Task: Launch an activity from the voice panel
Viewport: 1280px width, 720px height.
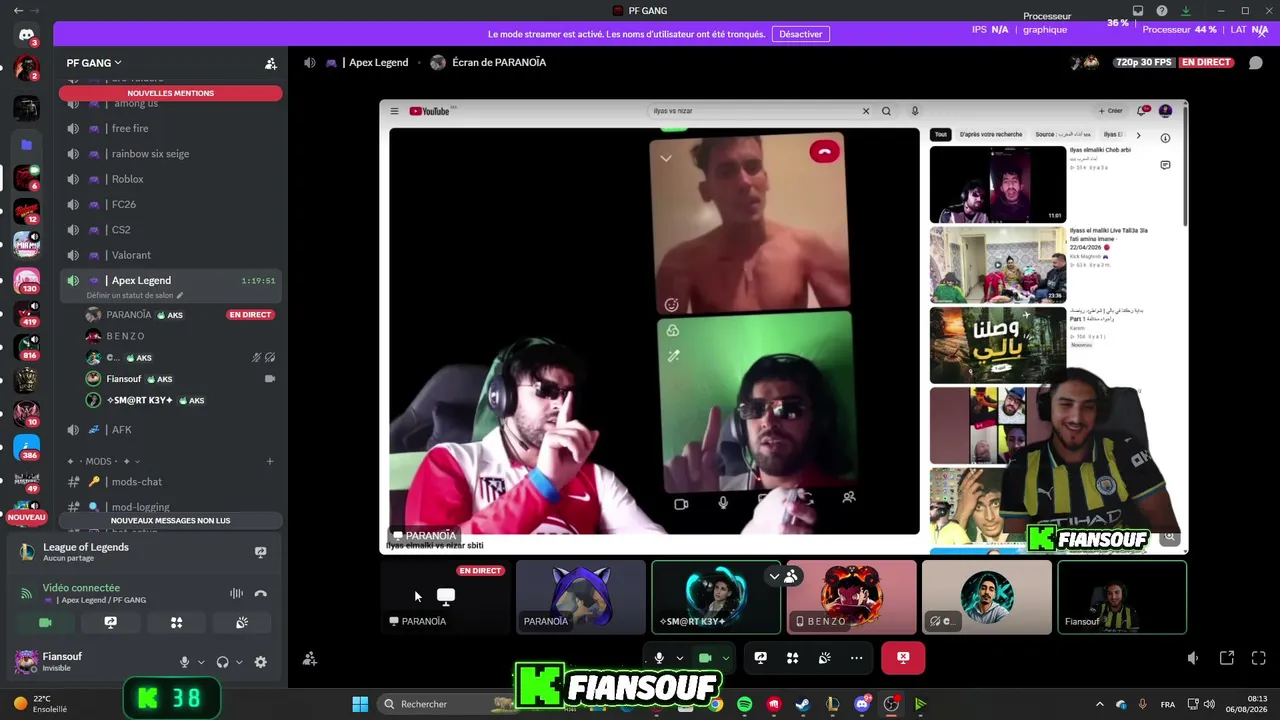Action: (x=176, y=622)
